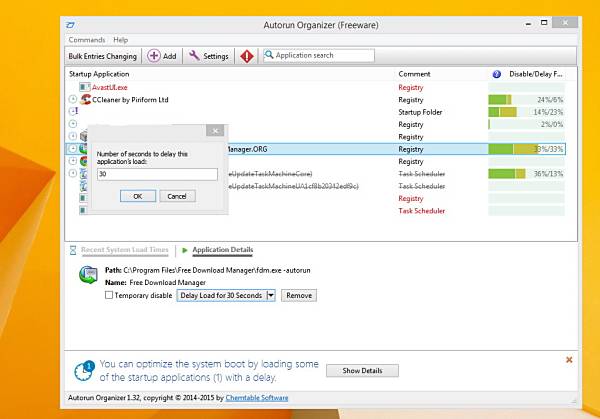Enable the Temporary disable checkbox

click(109, 295)
